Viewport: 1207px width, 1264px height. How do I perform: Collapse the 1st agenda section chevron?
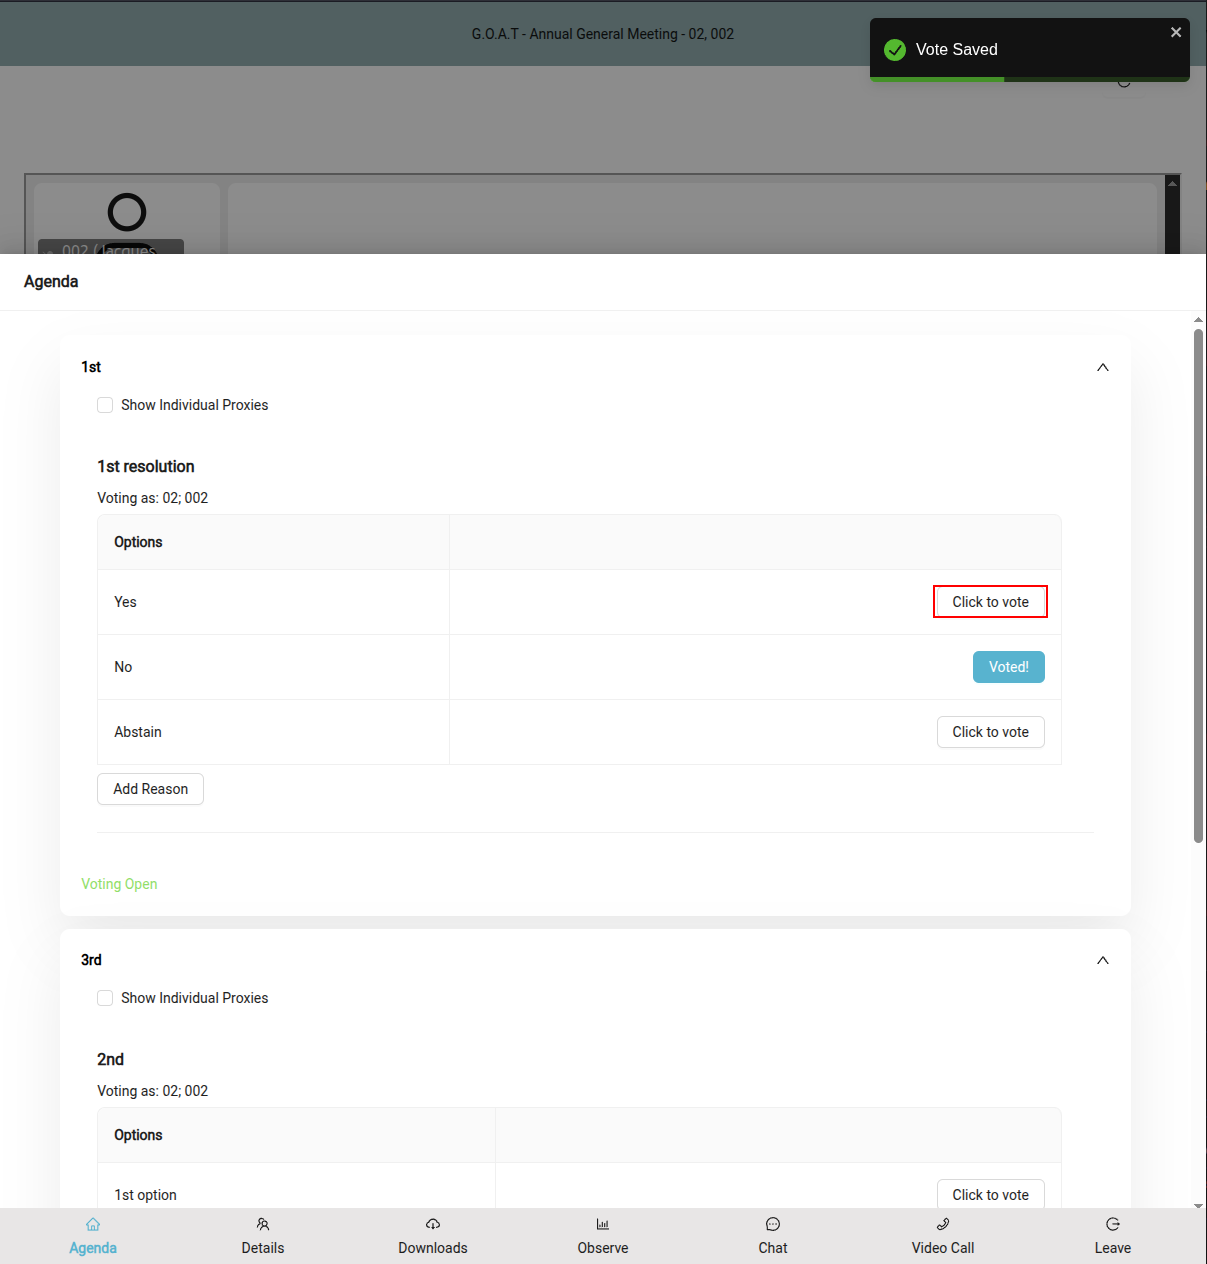coord(1103,367)
